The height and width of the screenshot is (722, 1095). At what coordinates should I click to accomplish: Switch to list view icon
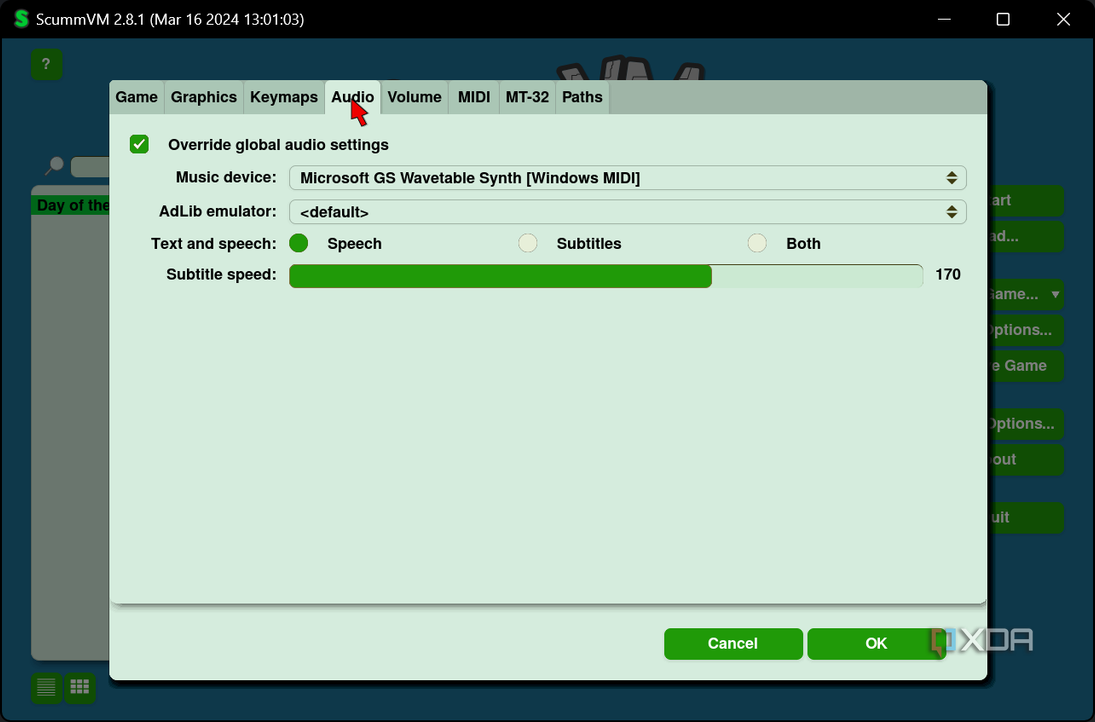click(x=46, y=687)
